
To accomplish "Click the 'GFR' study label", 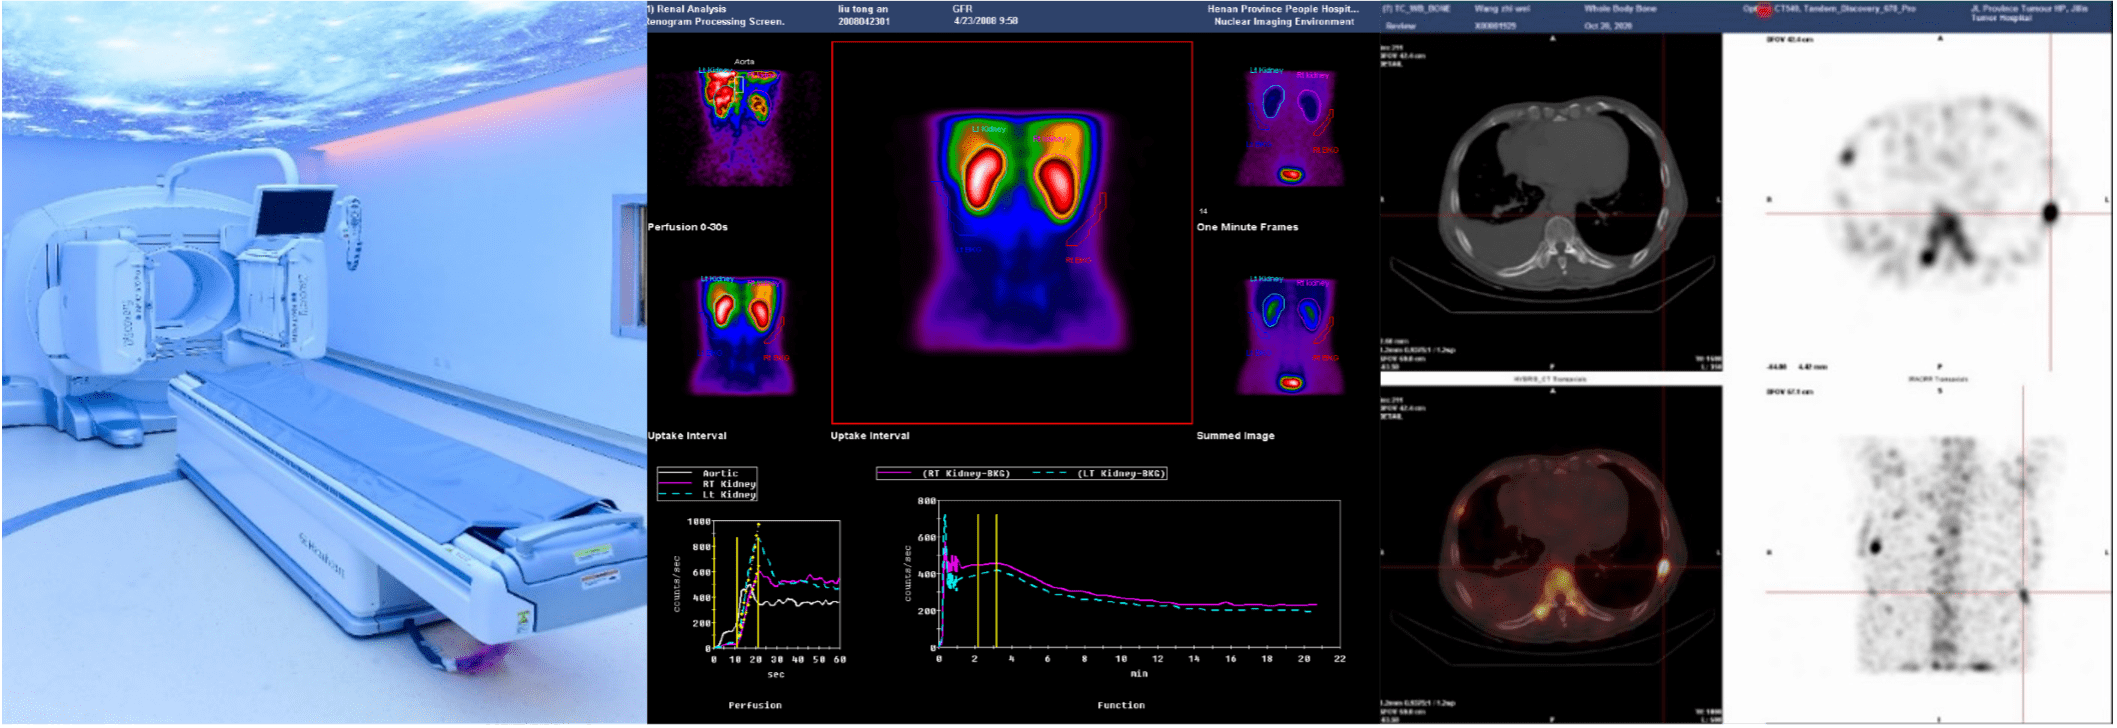I will pyautogui.click(x=963, y=9).
